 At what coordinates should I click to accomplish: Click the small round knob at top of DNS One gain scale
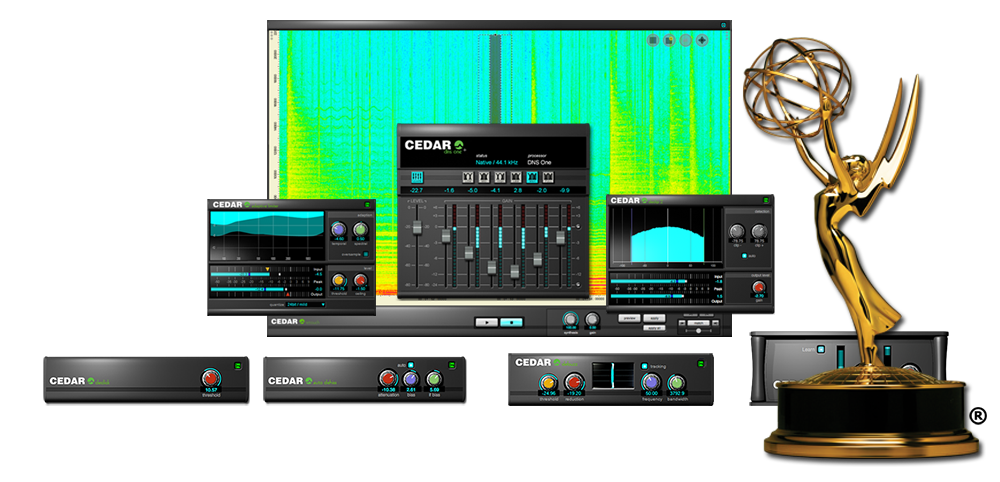click(x=580, y=226)
